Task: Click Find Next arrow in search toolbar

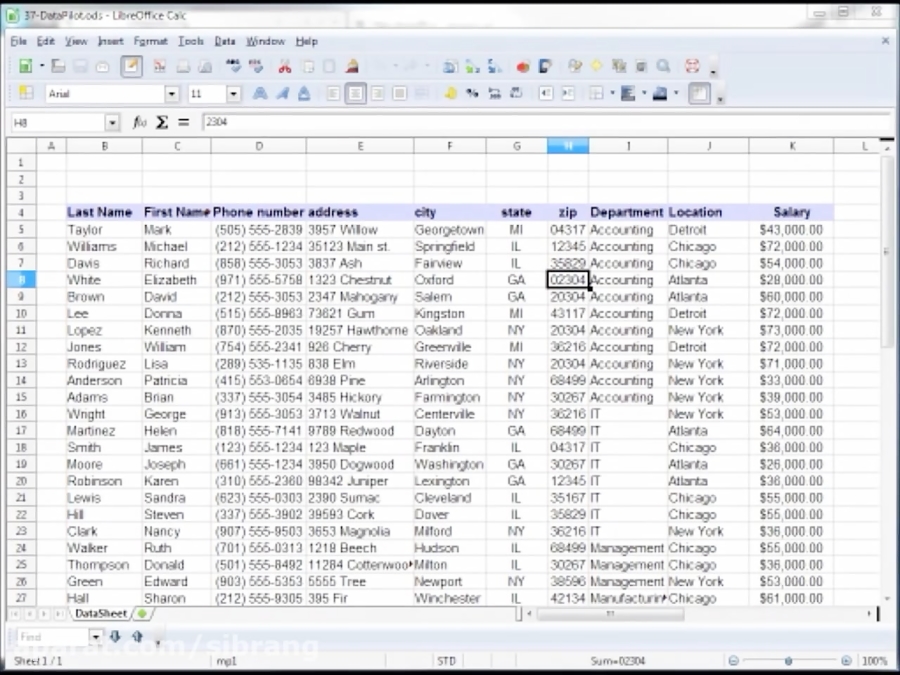Action: pos(114,636)
